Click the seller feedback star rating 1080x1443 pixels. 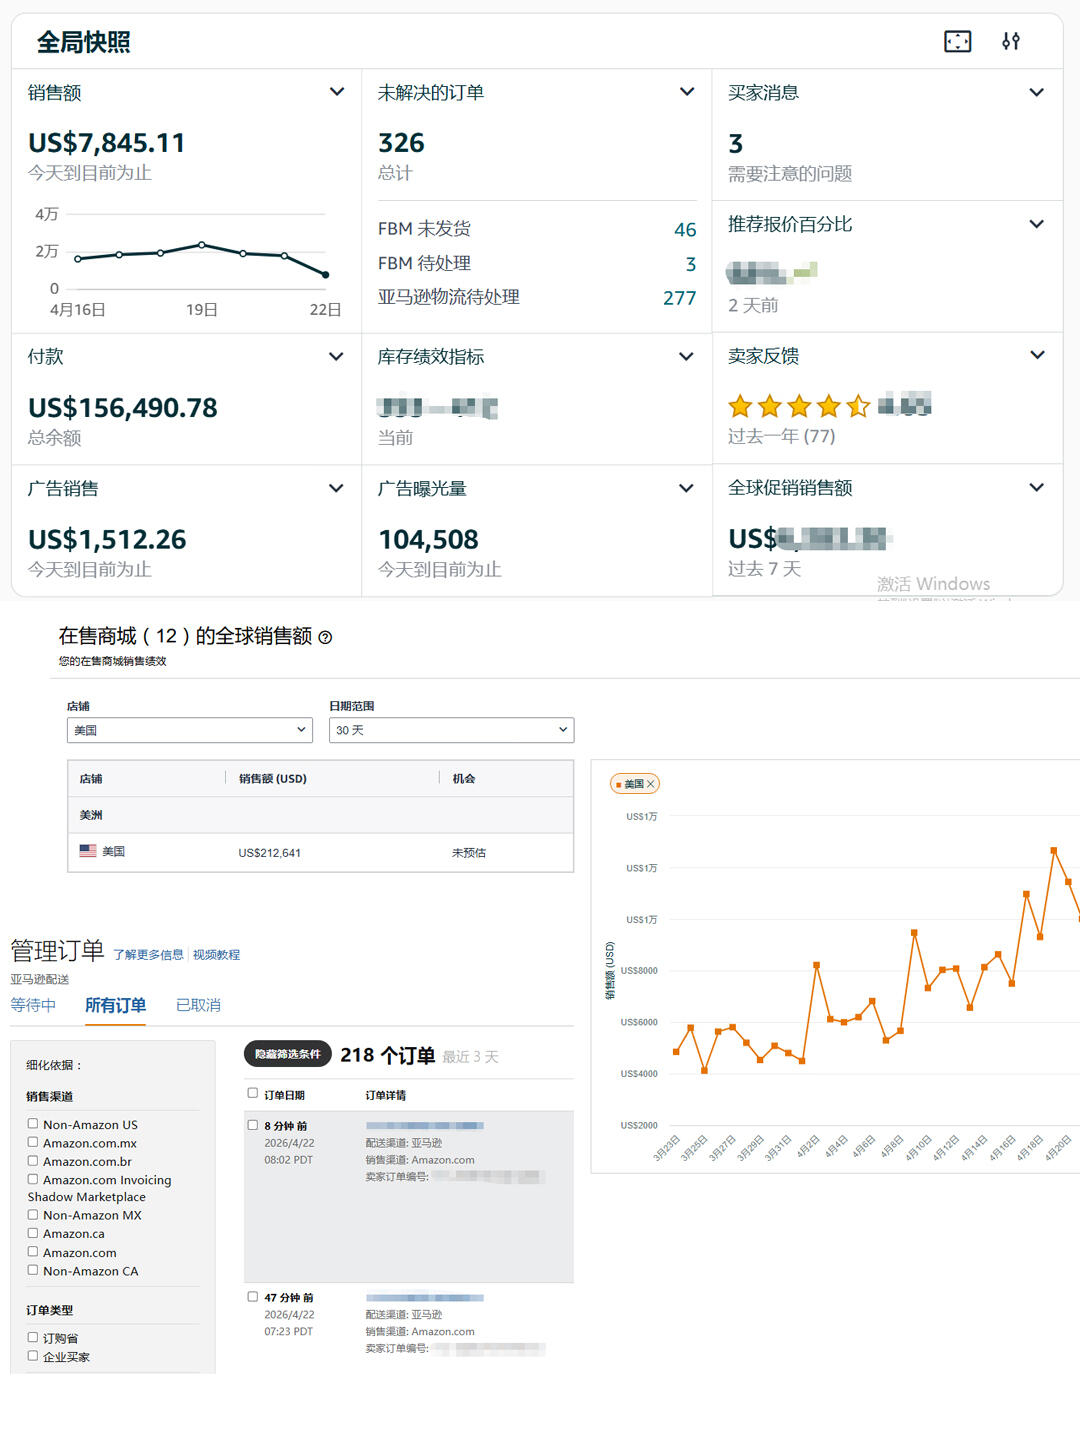click(x=799, y=406)
